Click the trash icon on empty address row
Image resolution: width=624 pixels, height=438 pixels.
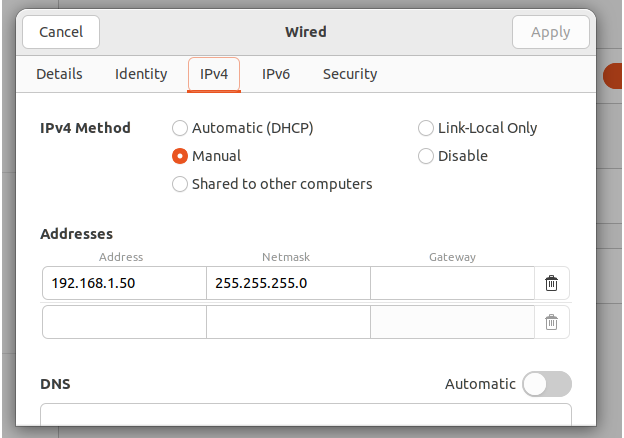click(x=551, y=322)
